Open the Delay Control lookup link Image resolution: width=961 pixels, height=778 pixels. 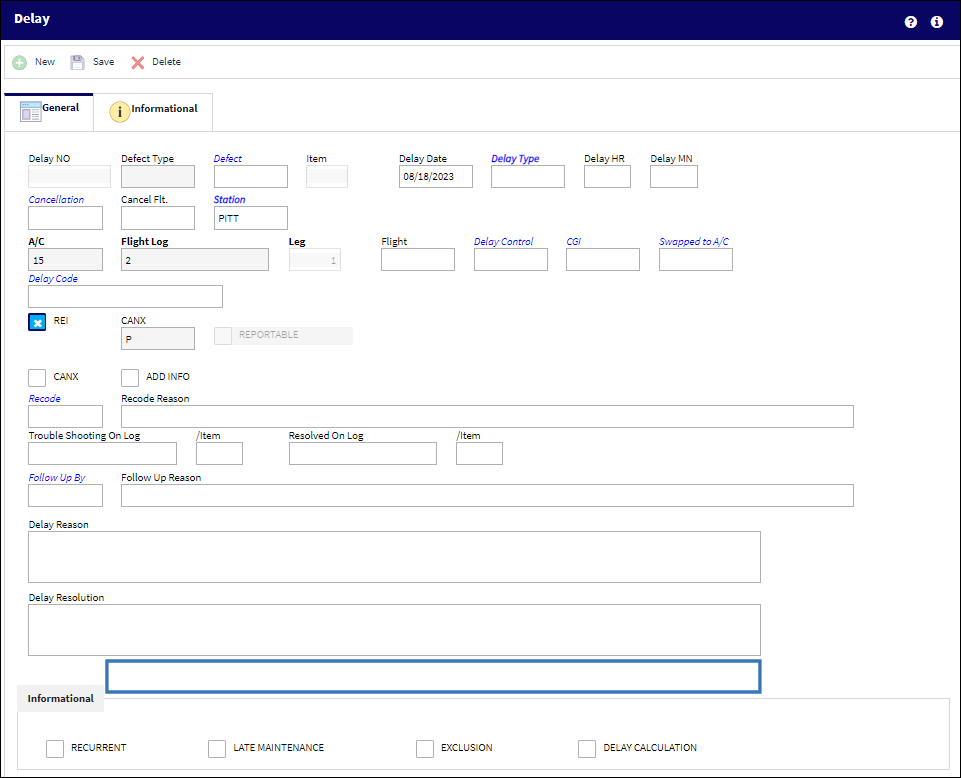(504, 242)
